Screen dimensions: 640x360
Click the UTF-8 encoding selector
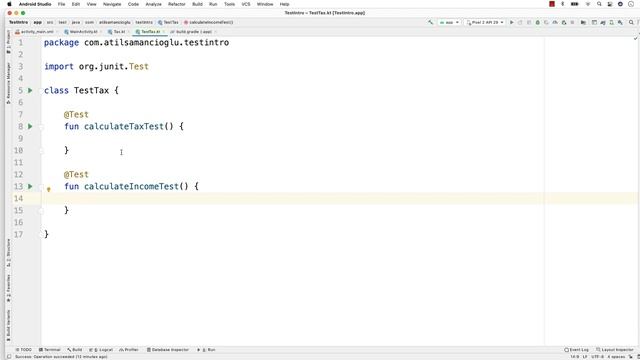(x=598, y=357)
